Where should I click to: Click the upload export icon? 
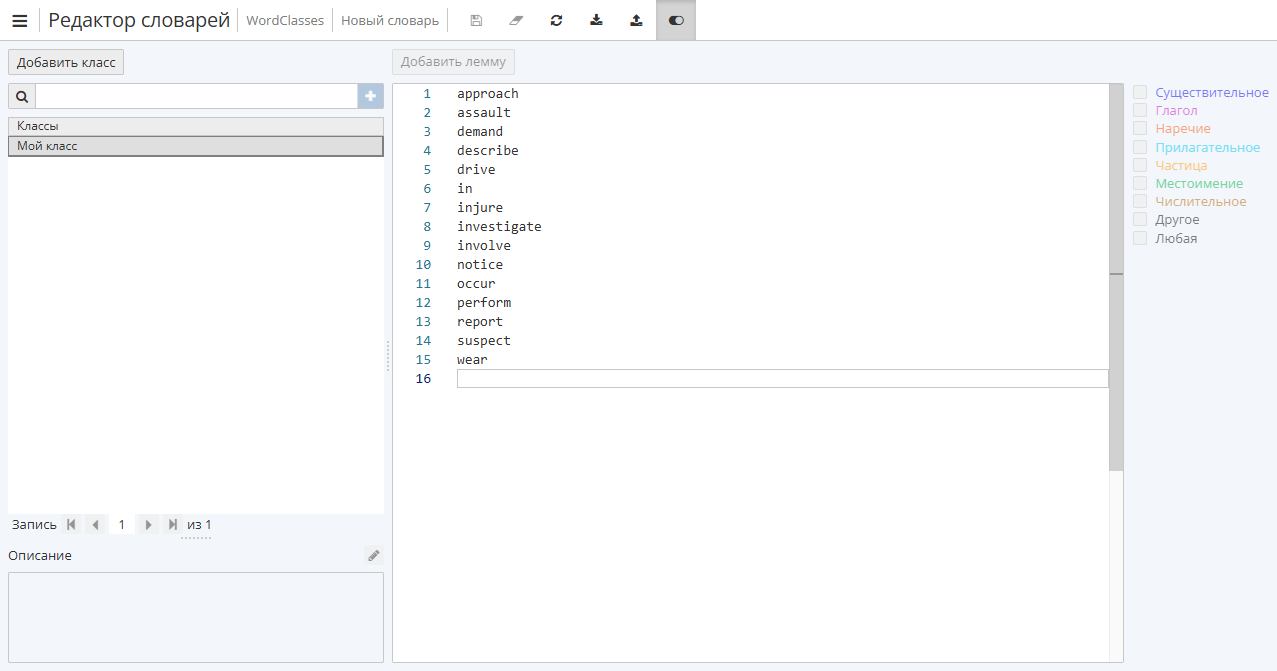point(636,20)
